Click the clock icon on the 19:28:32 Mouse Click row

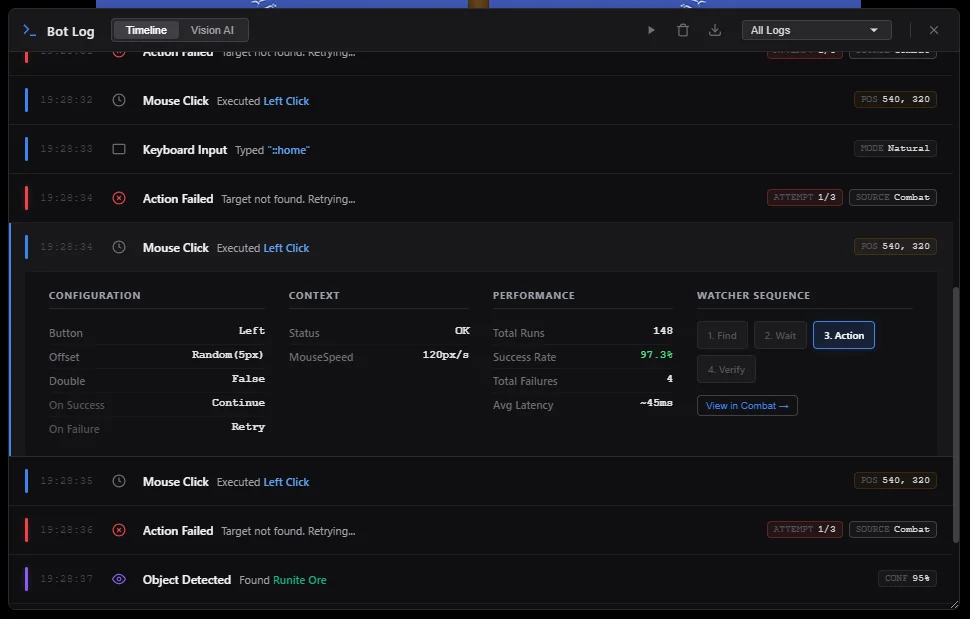tap(119, 100)
